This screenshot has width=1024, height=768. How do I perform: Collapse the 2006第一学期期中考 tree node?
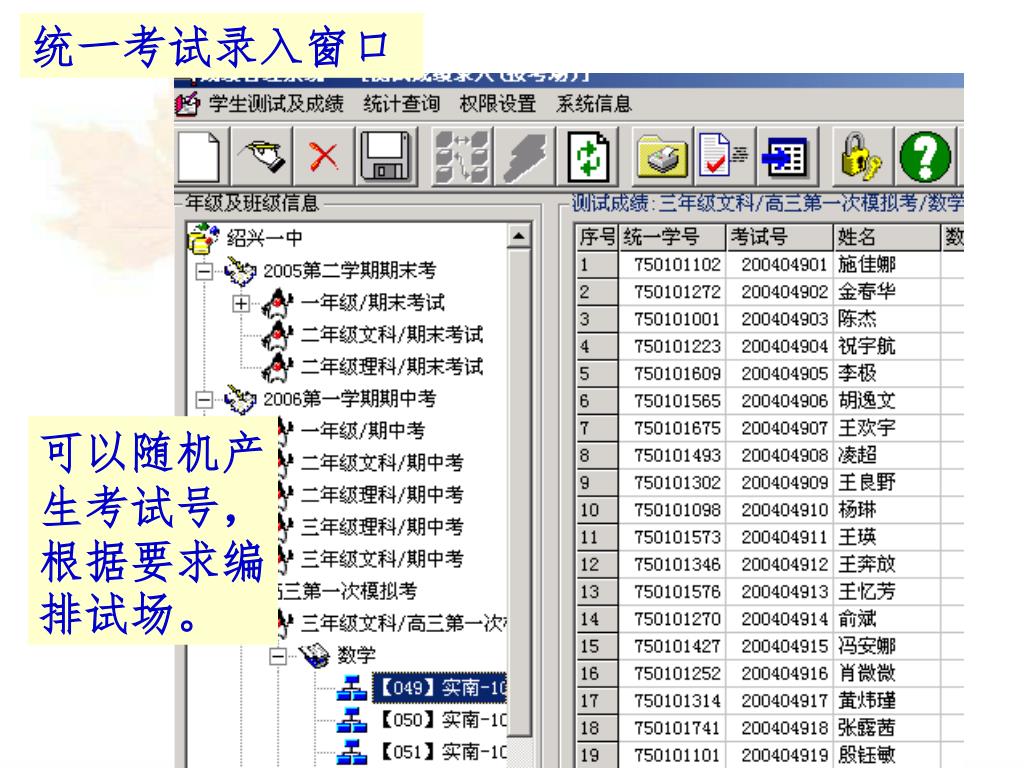coord(204,399)
